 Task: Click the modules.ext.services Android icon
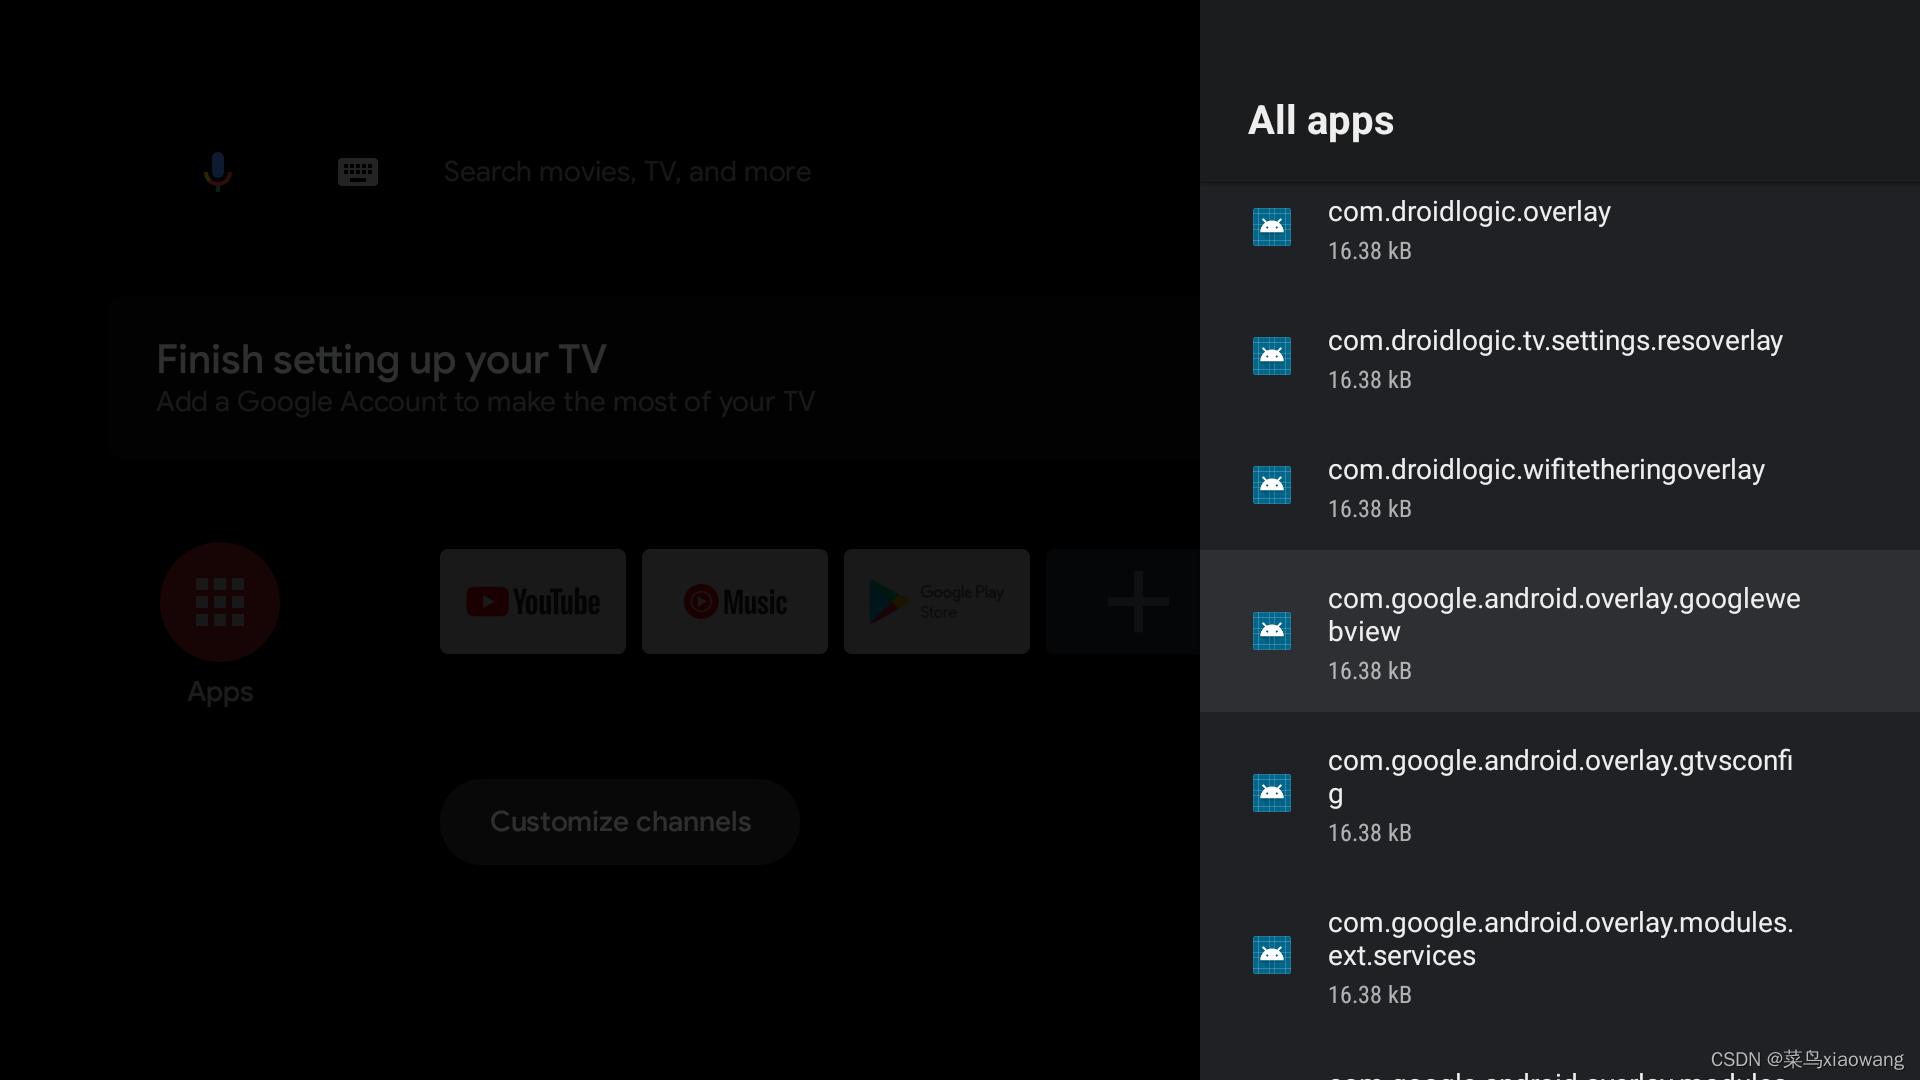pyautogui.click(x=1271, y=955)
